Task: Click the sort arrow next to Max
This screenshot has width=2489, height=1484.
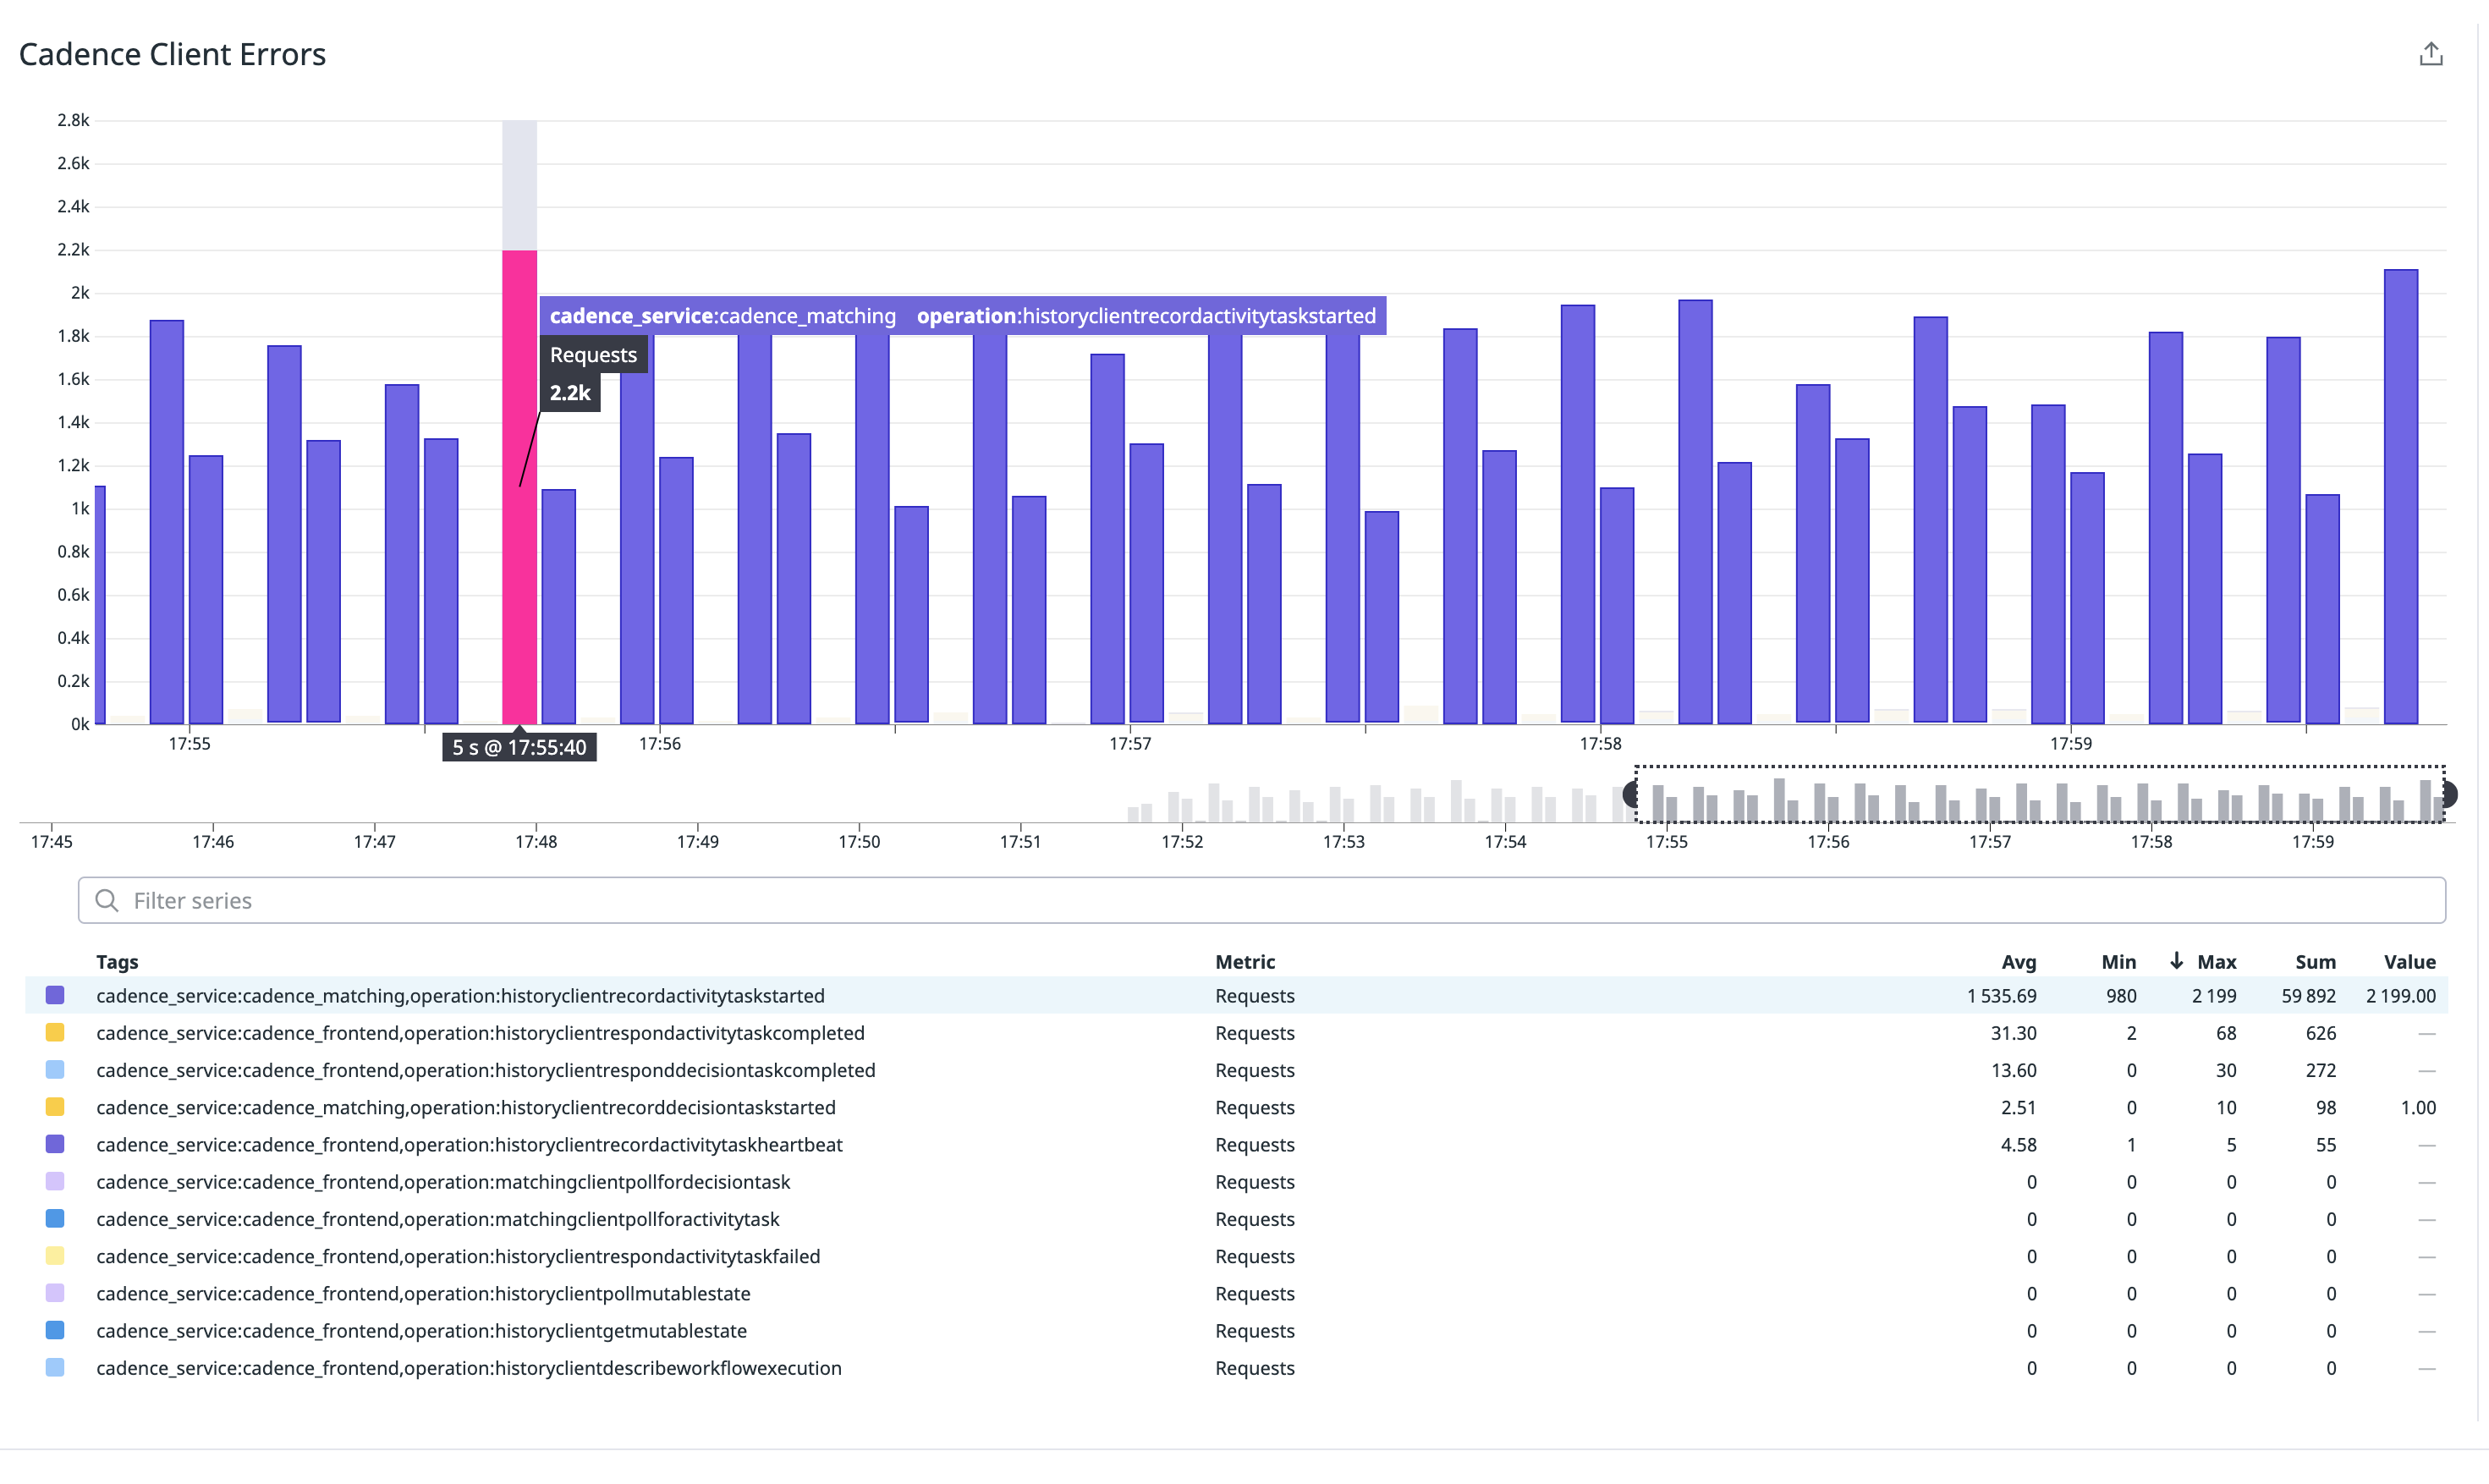Action: [2175, 961]
